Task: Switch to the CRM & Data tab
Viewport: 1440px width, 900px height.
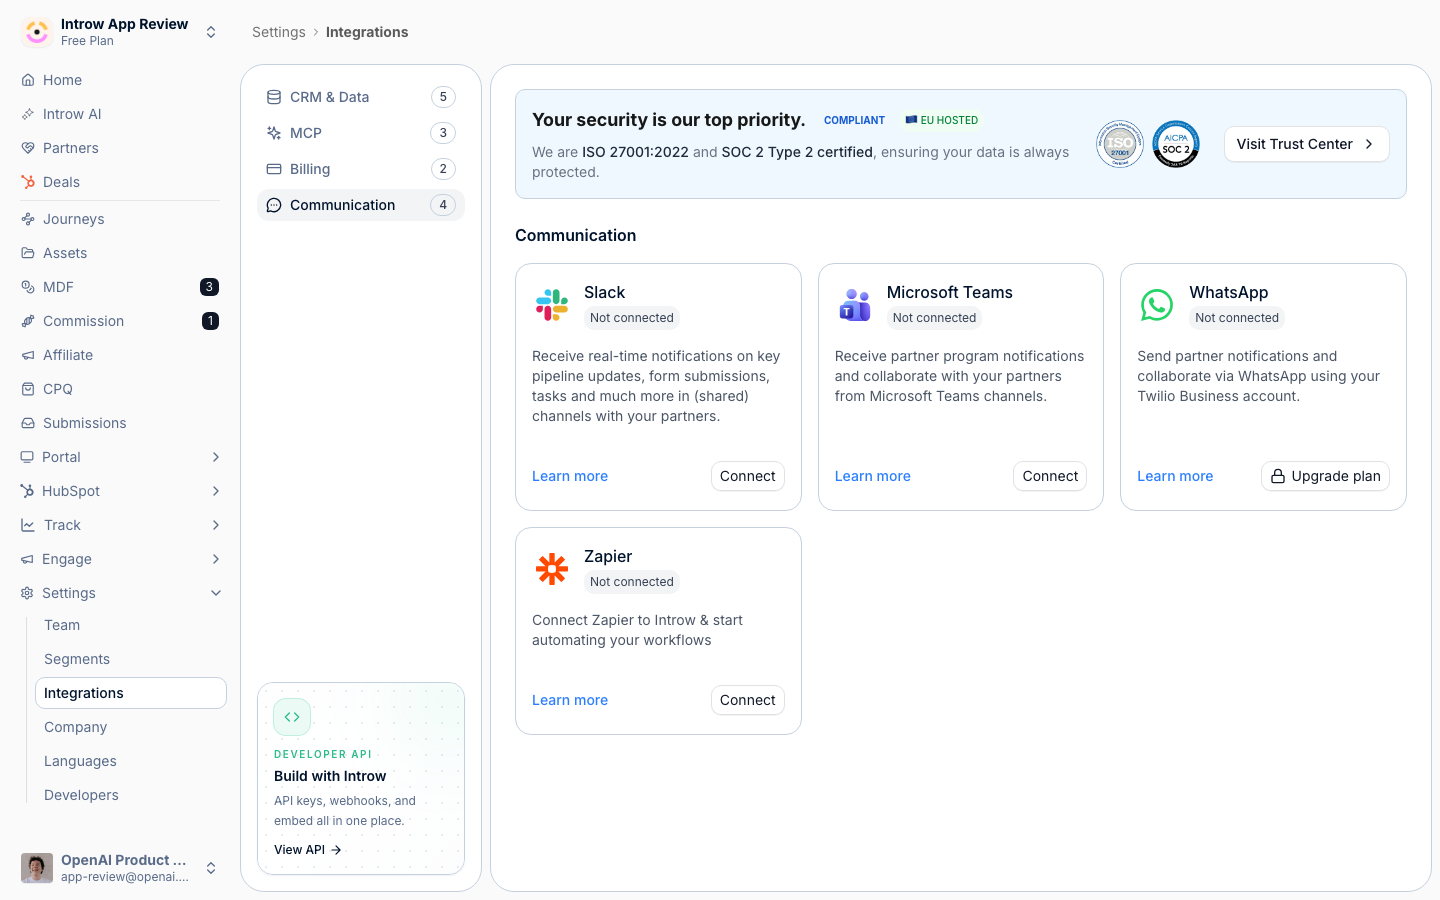Action: tap(361, 97)
